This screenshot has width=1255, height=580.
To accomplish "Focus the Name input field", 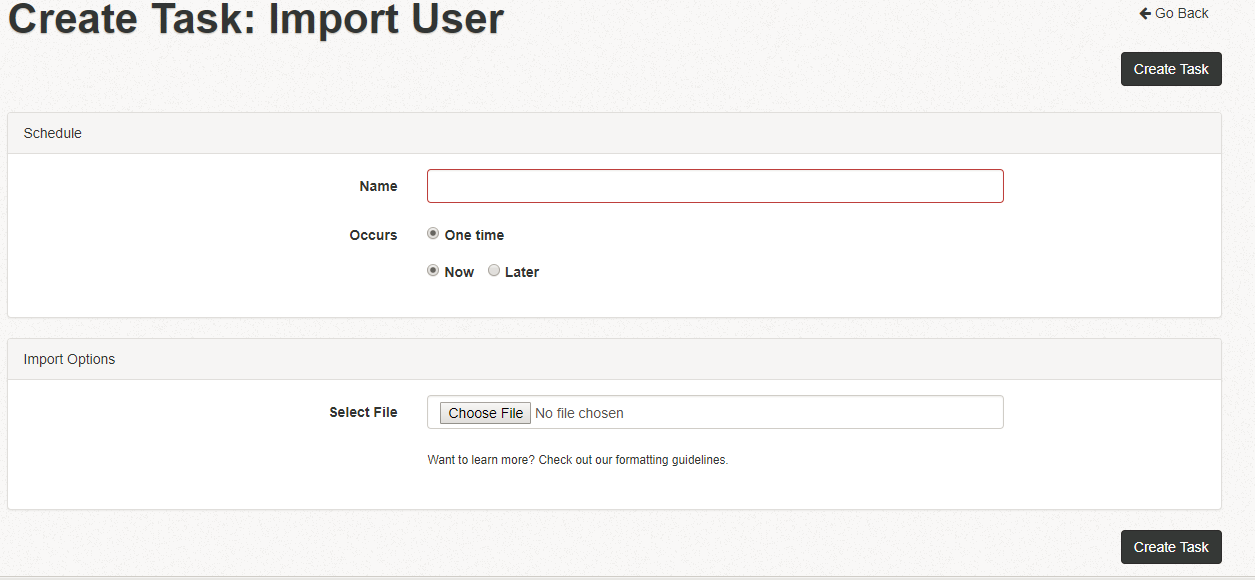I will pyautogui.click(x=715, y=186).
